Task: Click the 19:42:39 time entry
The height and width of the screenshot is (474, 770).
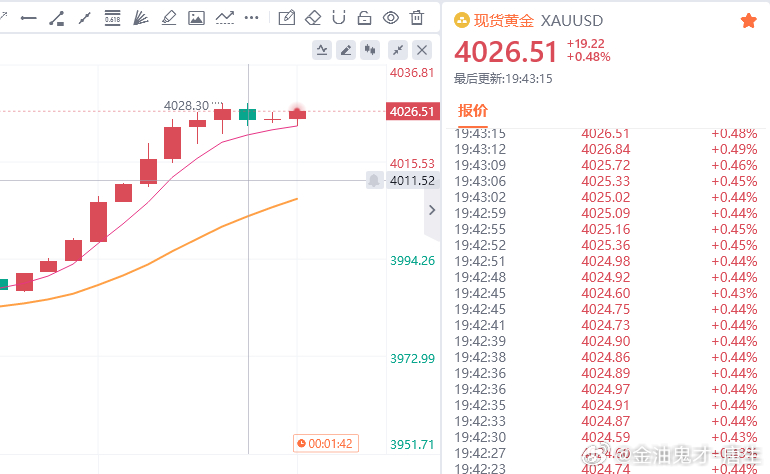Action: [x=480, y=341]
